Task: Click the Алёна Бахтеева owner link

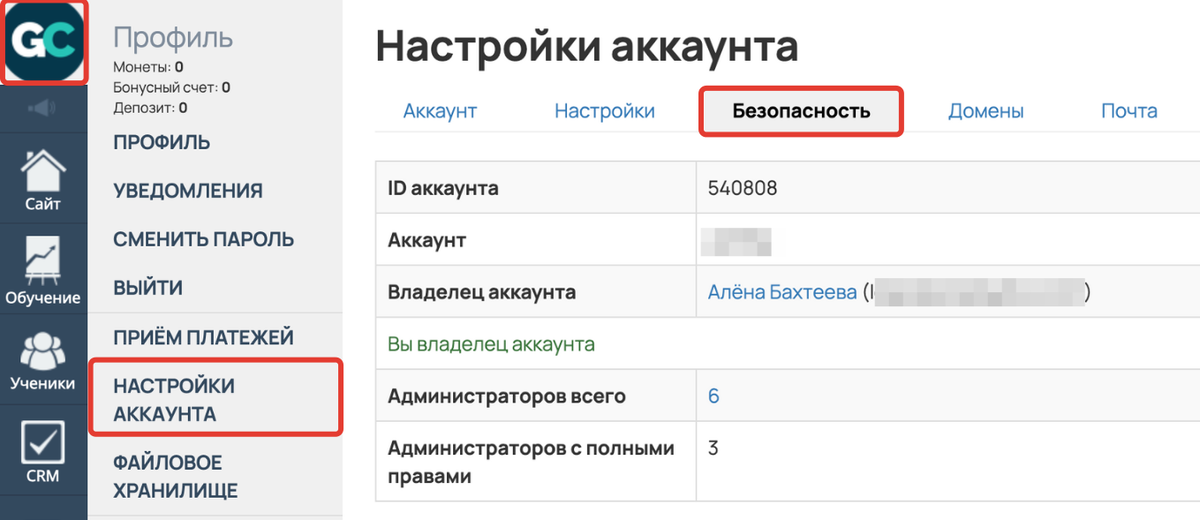Action: point(782,292)
